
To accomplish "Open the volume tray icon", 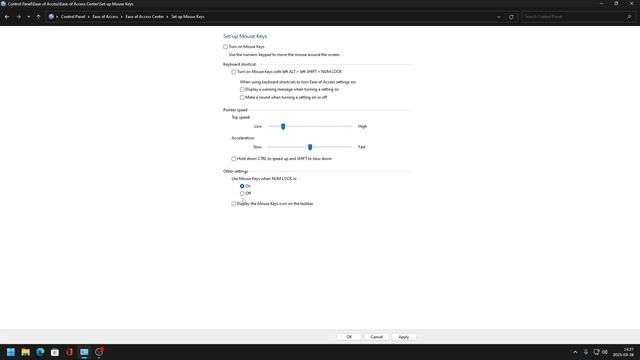I will (605, 352).
